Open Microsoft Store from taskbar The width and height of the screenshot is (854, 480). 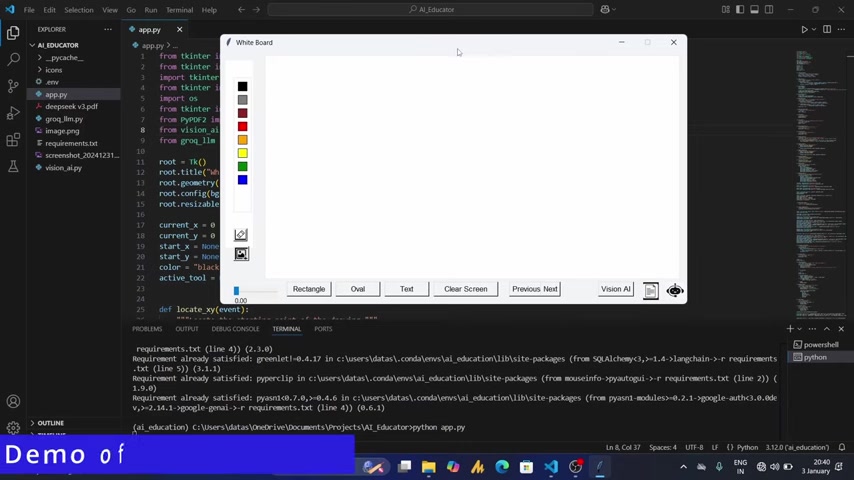(x=526, y=467)
